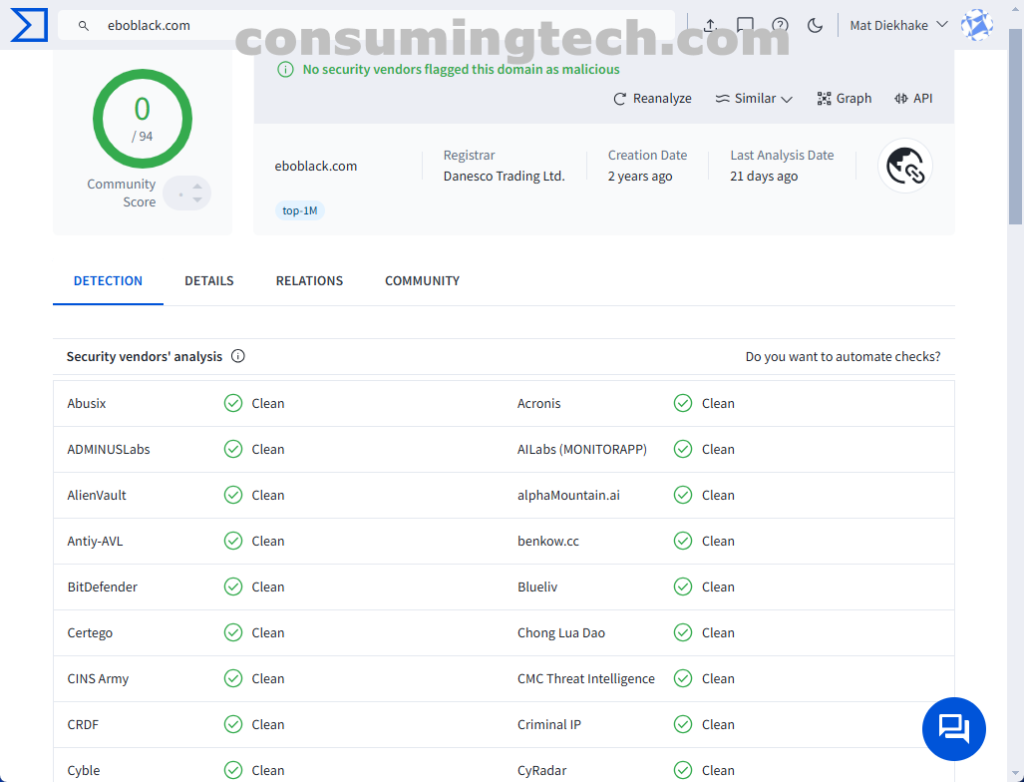The width and height of the screenshot is (1024, 782).
Task: Switch to the DETECTION tab
Action: pyautogui.click(x=108, y=281)
